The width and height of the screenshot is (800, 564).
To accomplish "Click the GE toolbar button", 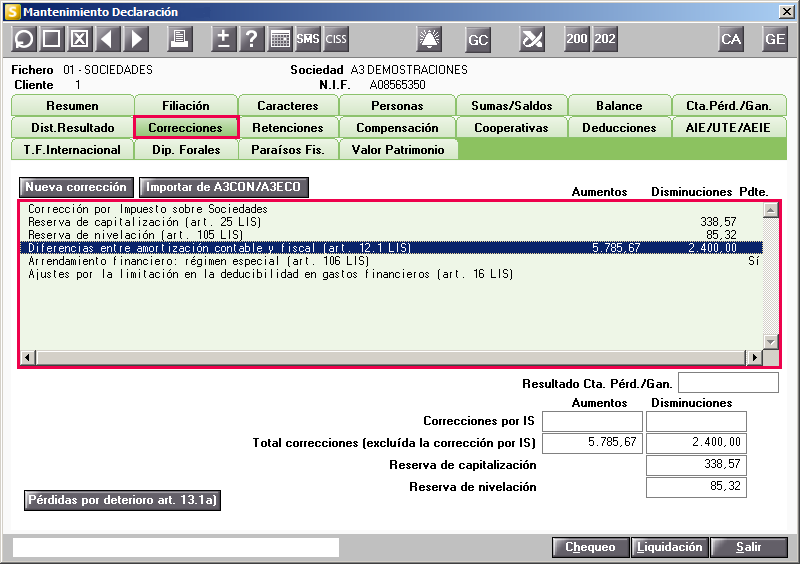I will [x=774, y=39].
